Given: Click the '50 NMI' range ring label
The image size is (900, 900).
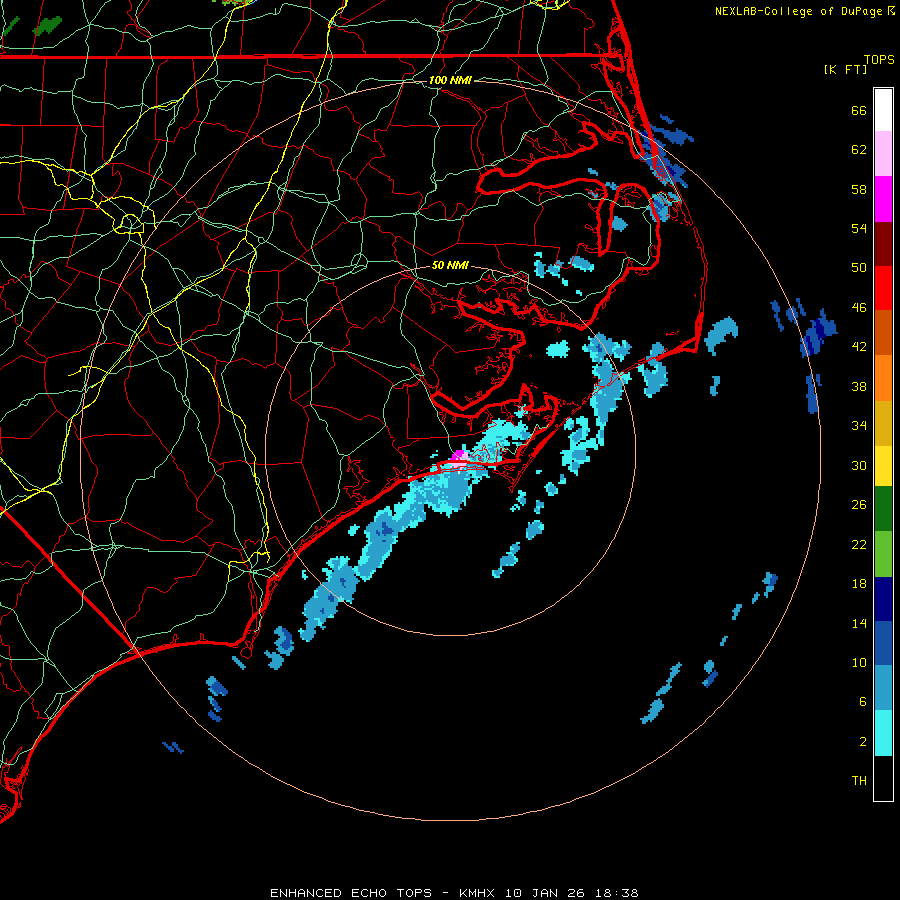Looking at the screenshot, I should [x=450, y=265].
